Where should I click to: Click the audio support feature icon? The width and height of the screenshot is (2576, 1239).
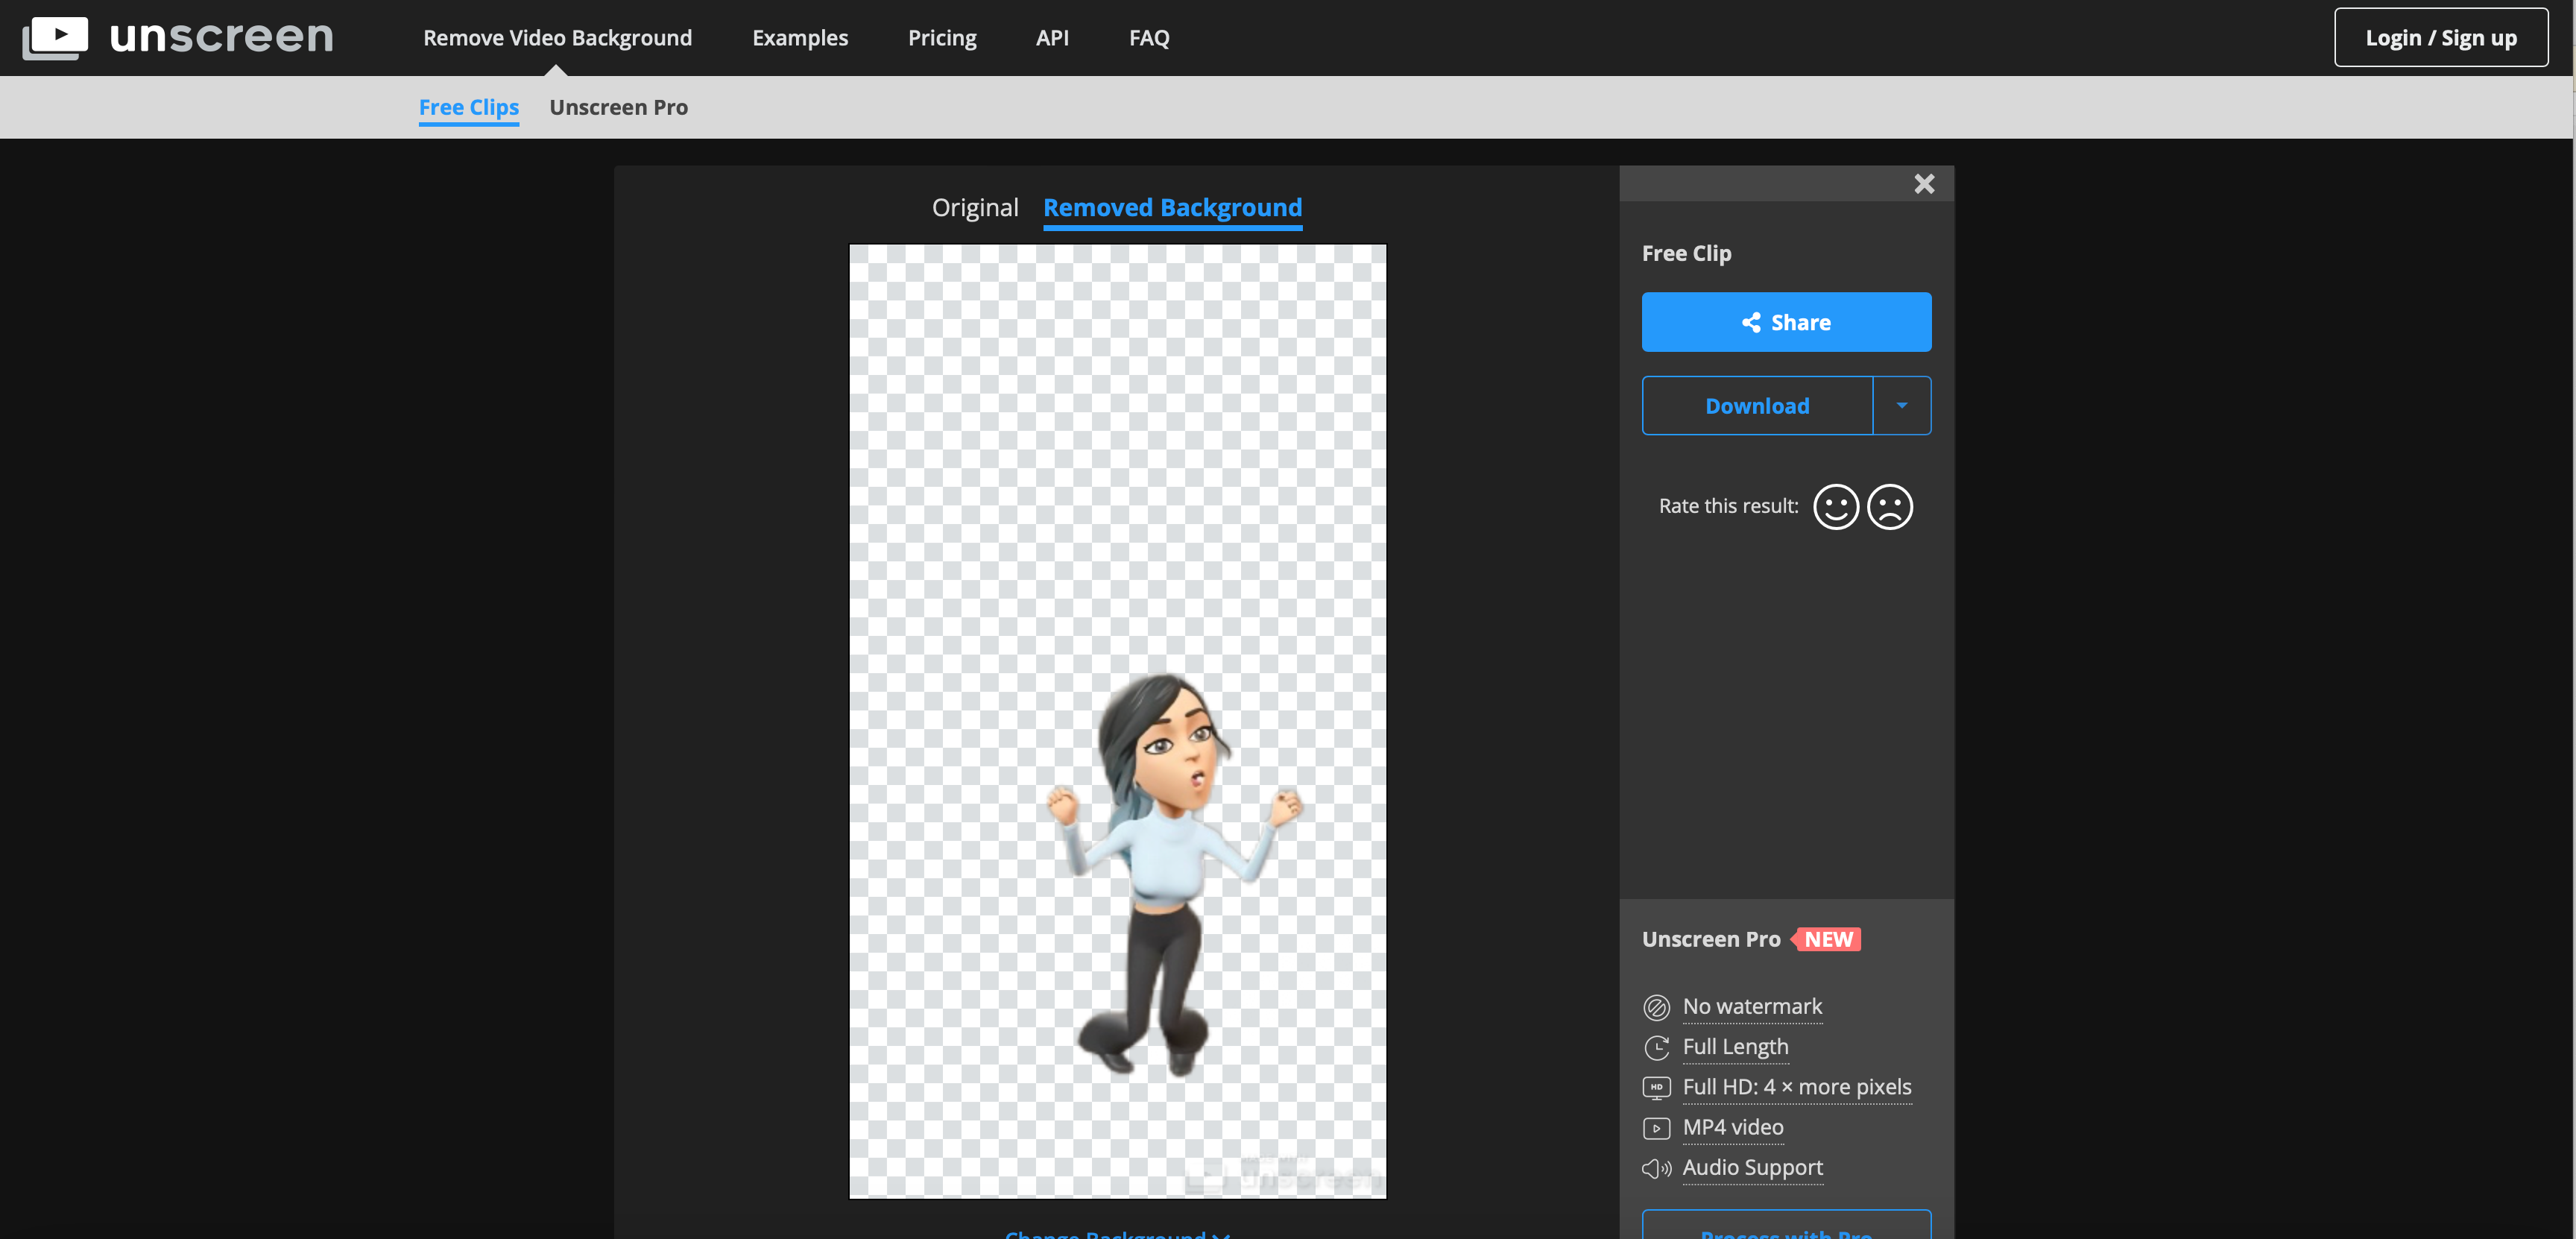[x=1656, y=1168]
